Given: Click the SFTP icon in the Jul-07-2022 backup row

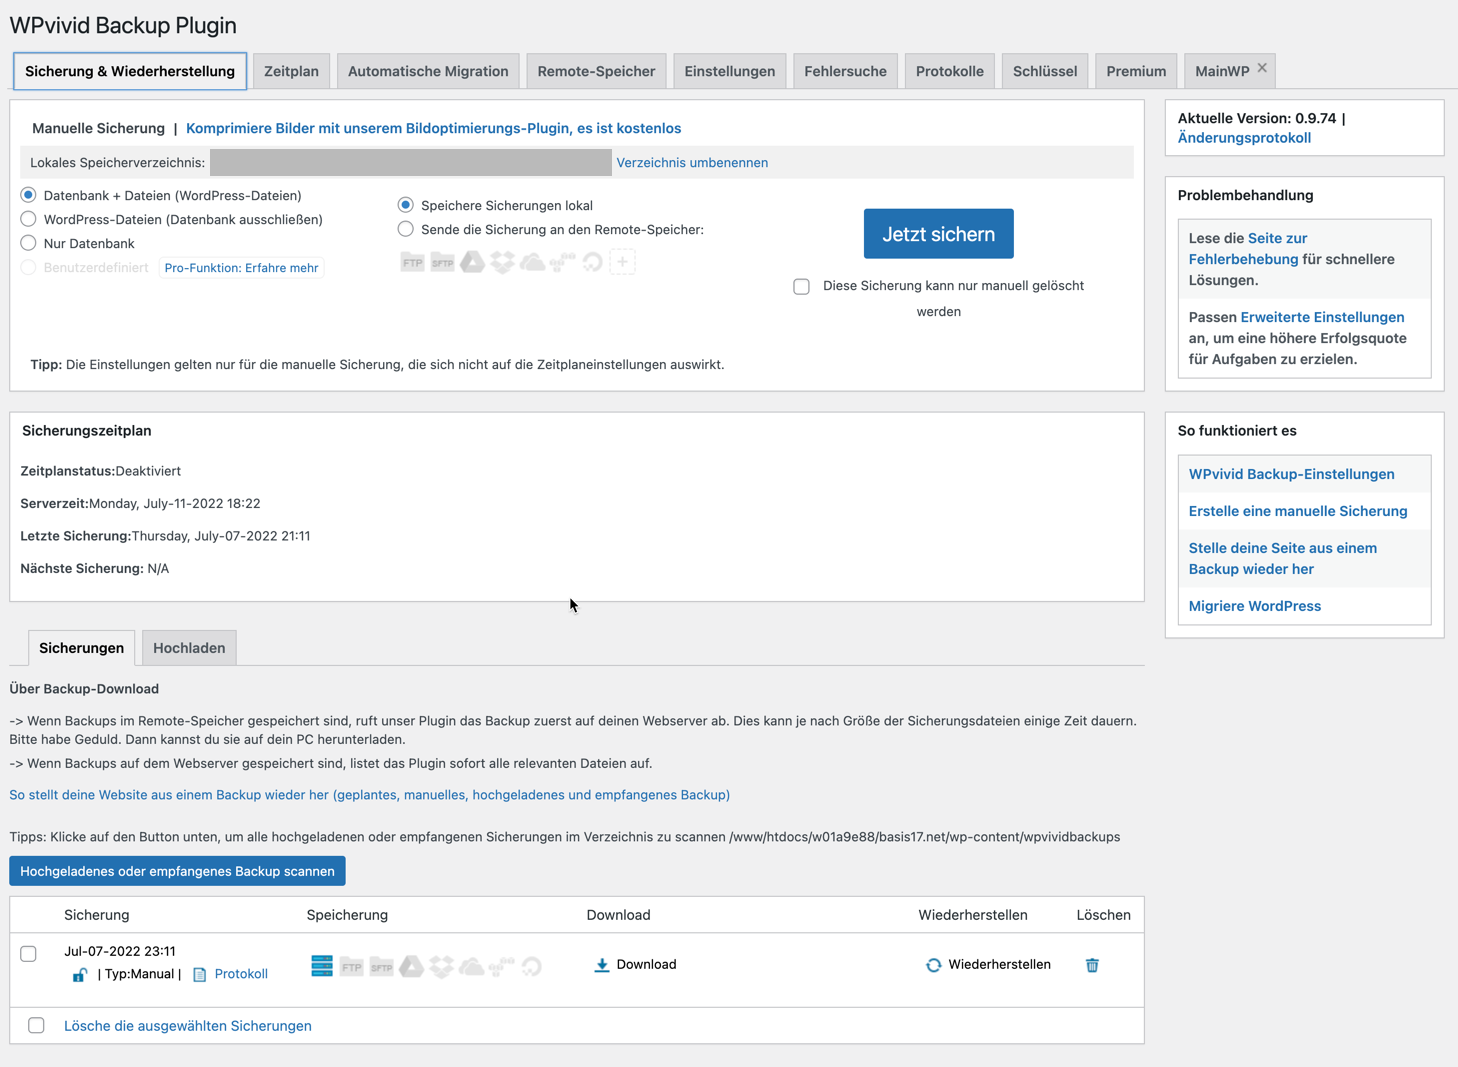Looking at the screenshot, I should (381, 967).
